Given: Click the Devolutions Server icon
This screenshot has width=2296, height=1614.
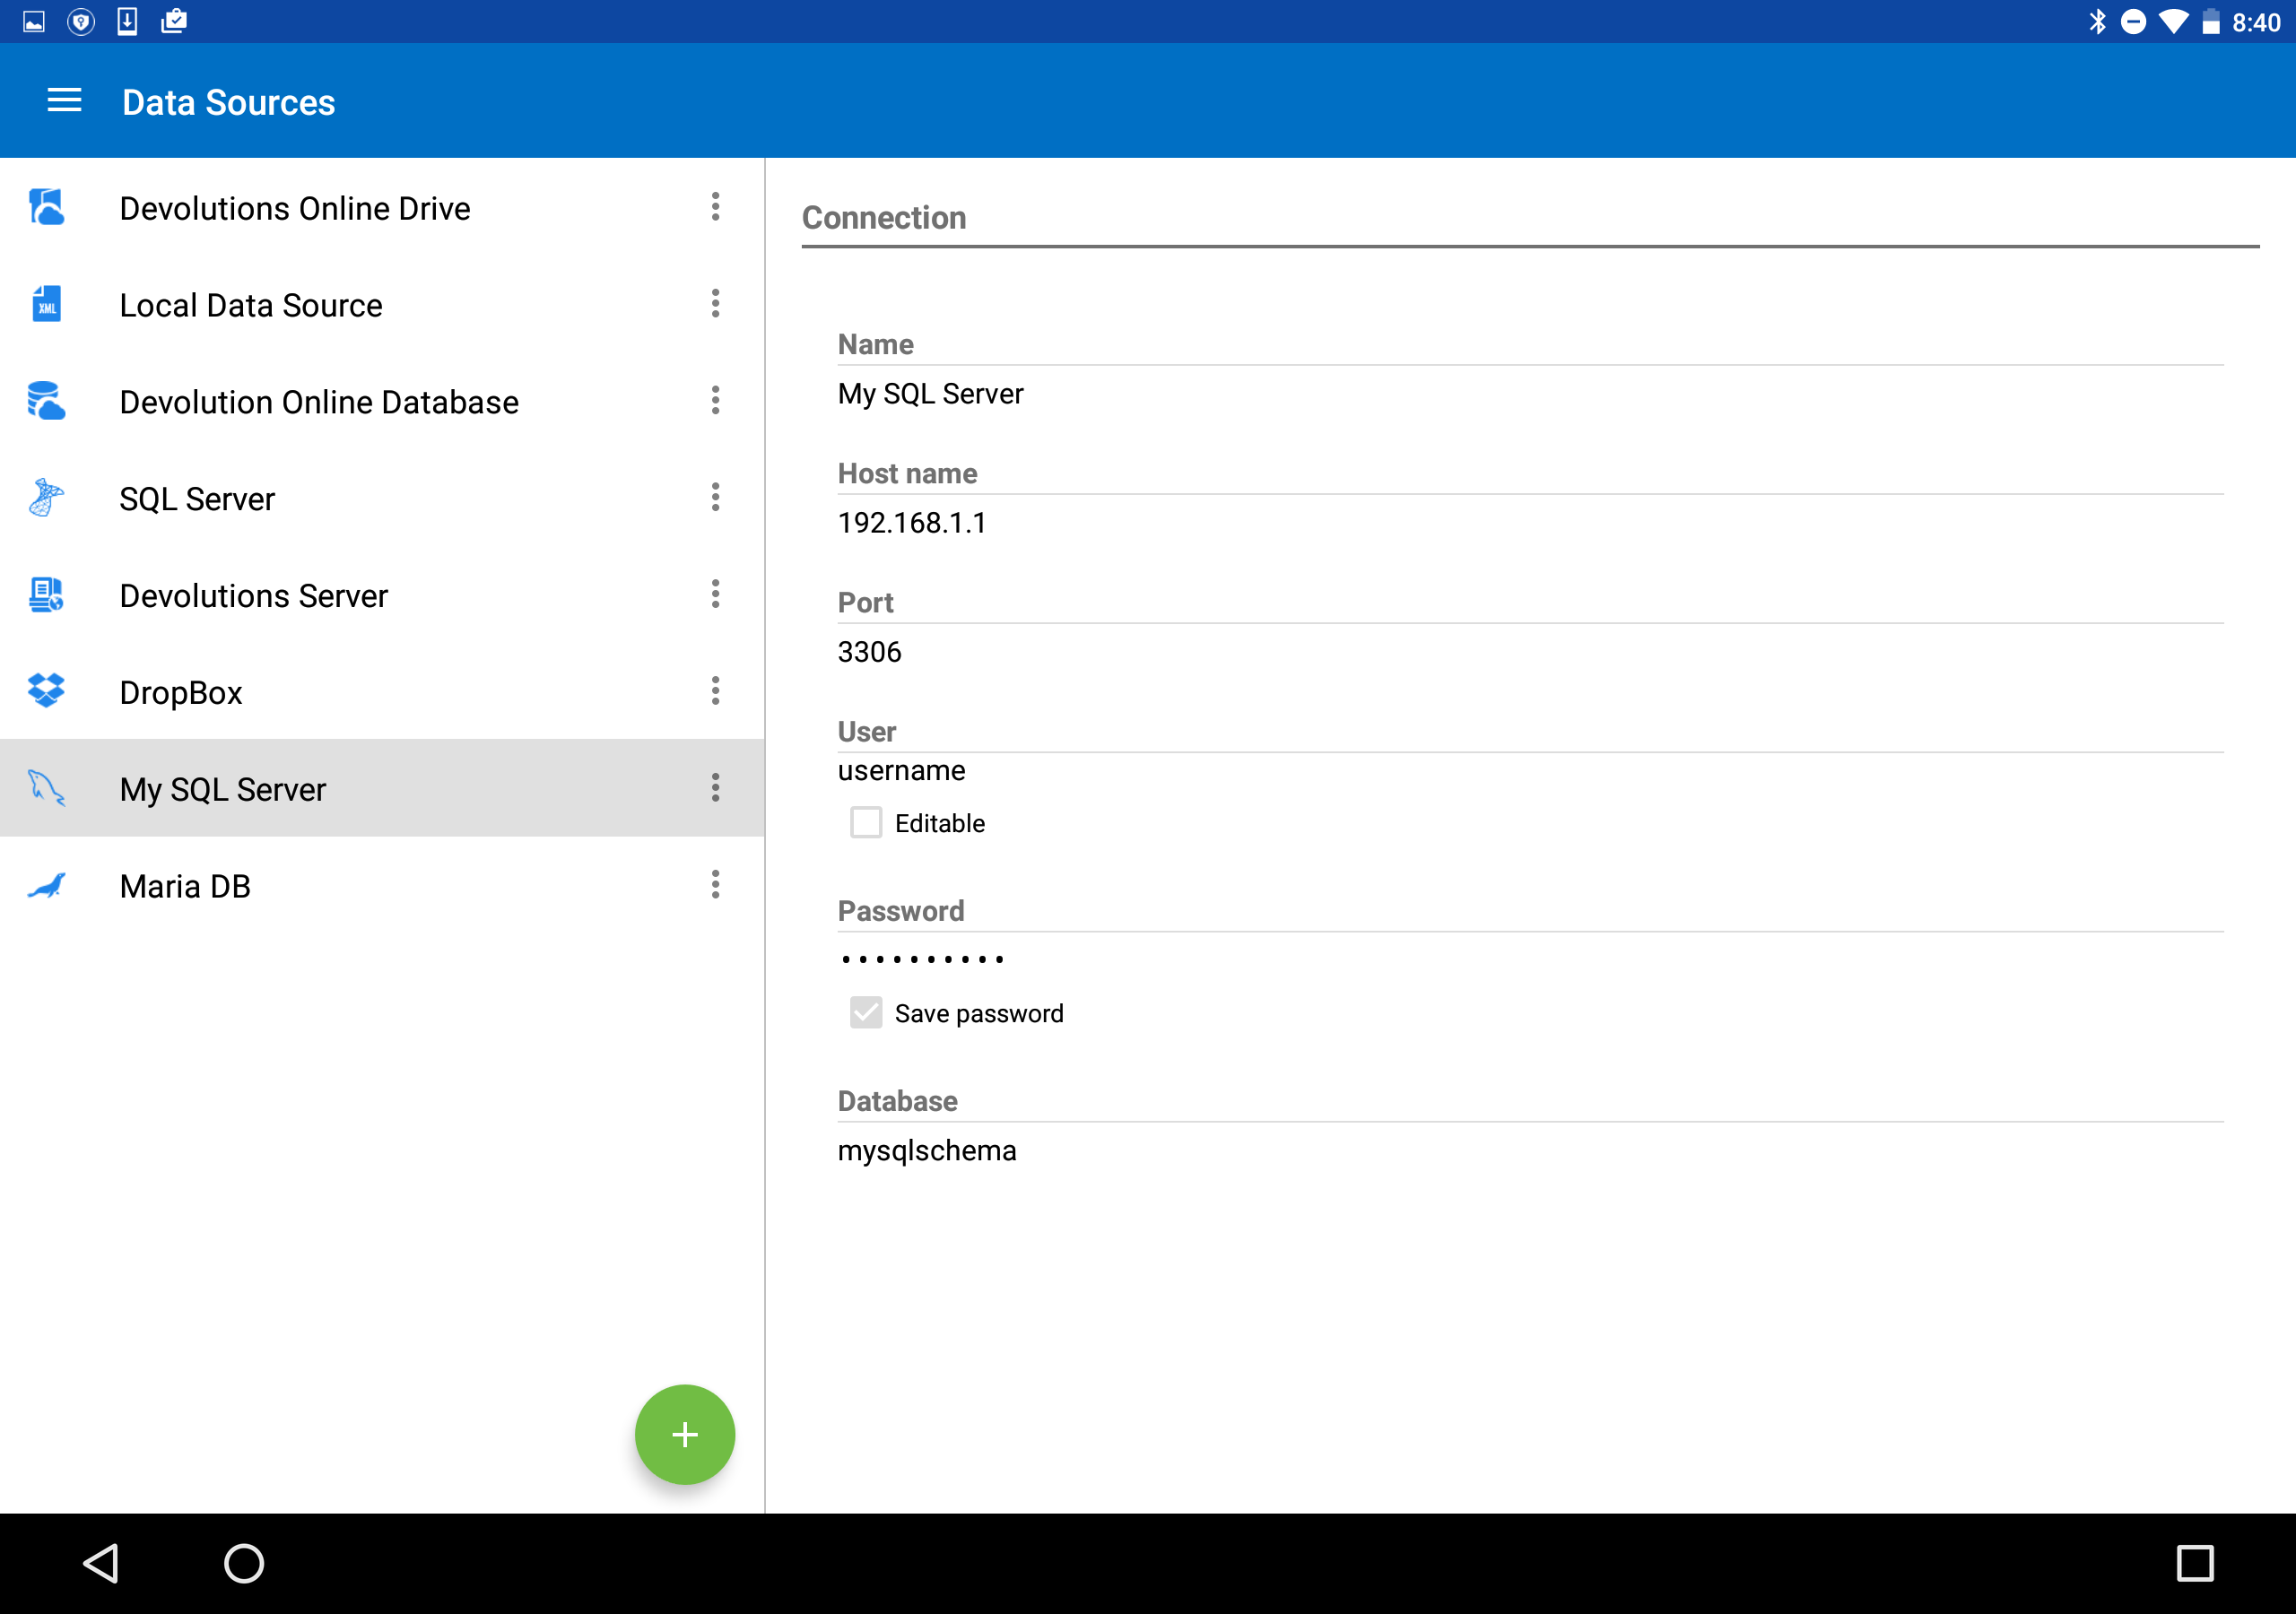Looking at the screenshot, I should pos(46,595).
